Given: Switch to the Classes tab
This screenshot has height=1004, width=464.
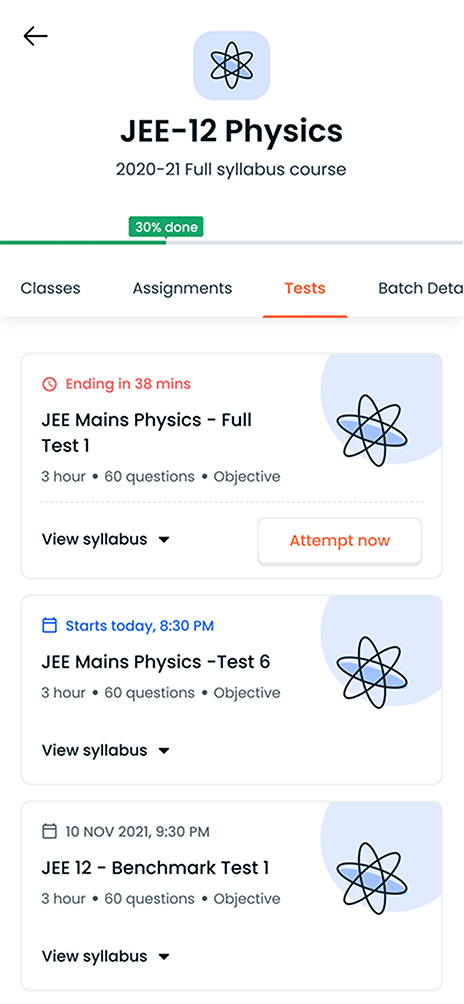Looking at the screenshot, I should coord(51,288).
